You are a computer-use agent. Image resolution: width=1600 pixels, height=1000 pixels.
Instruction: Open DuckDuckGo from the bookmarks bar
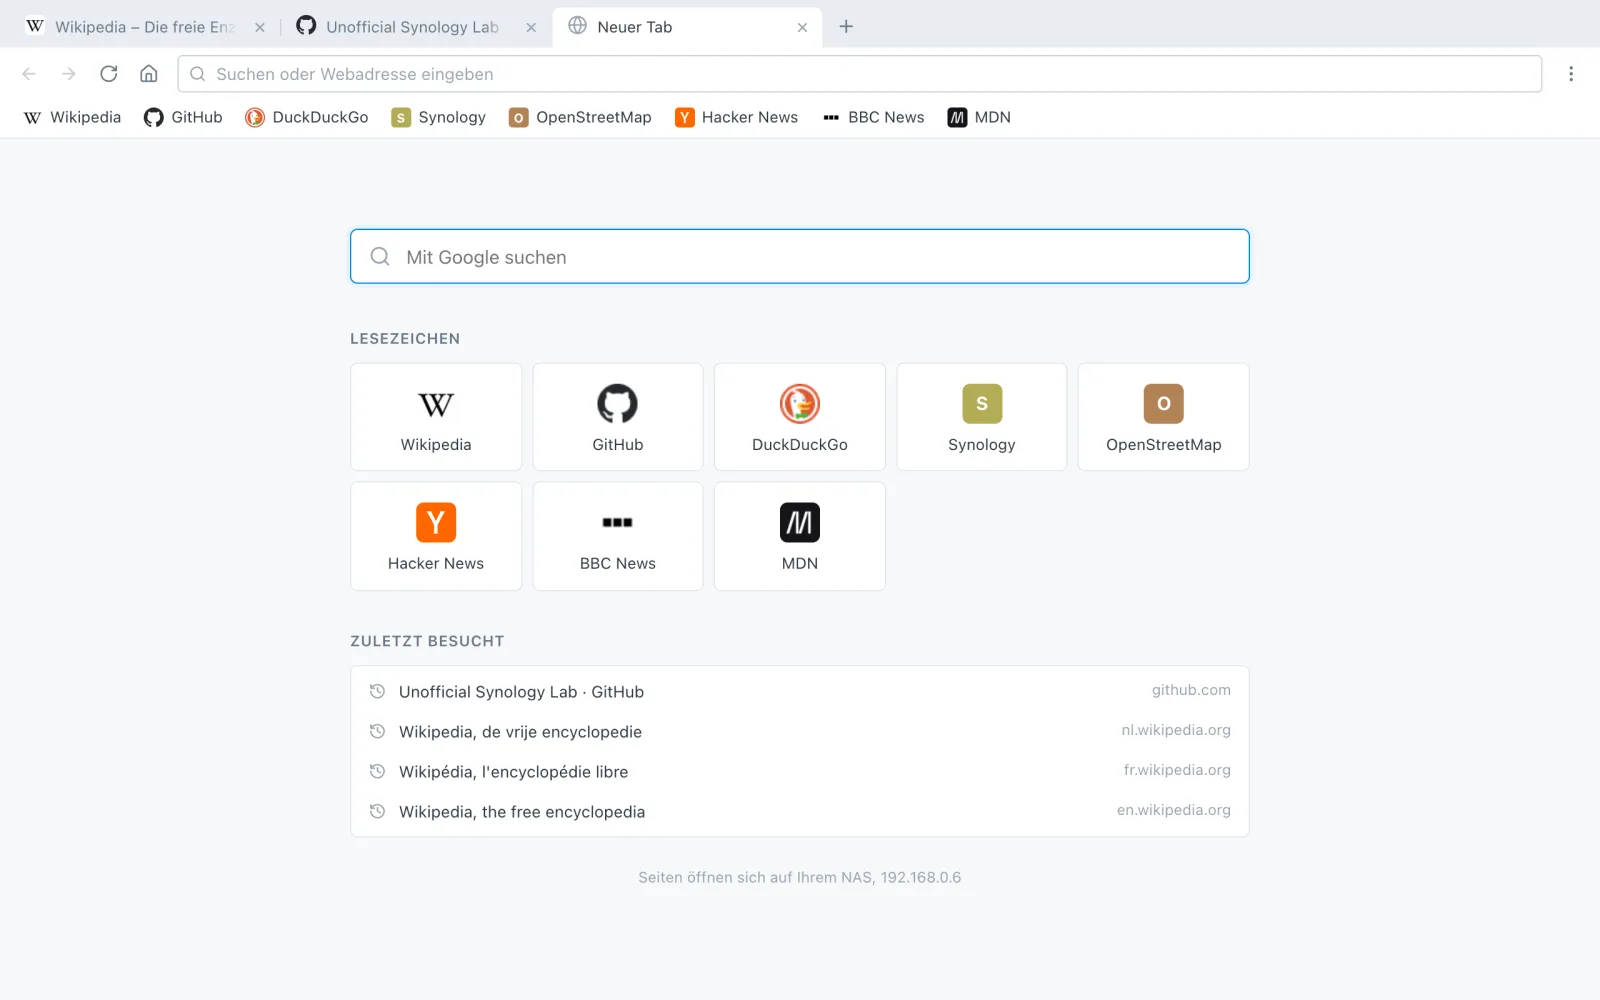click(307, 117)
